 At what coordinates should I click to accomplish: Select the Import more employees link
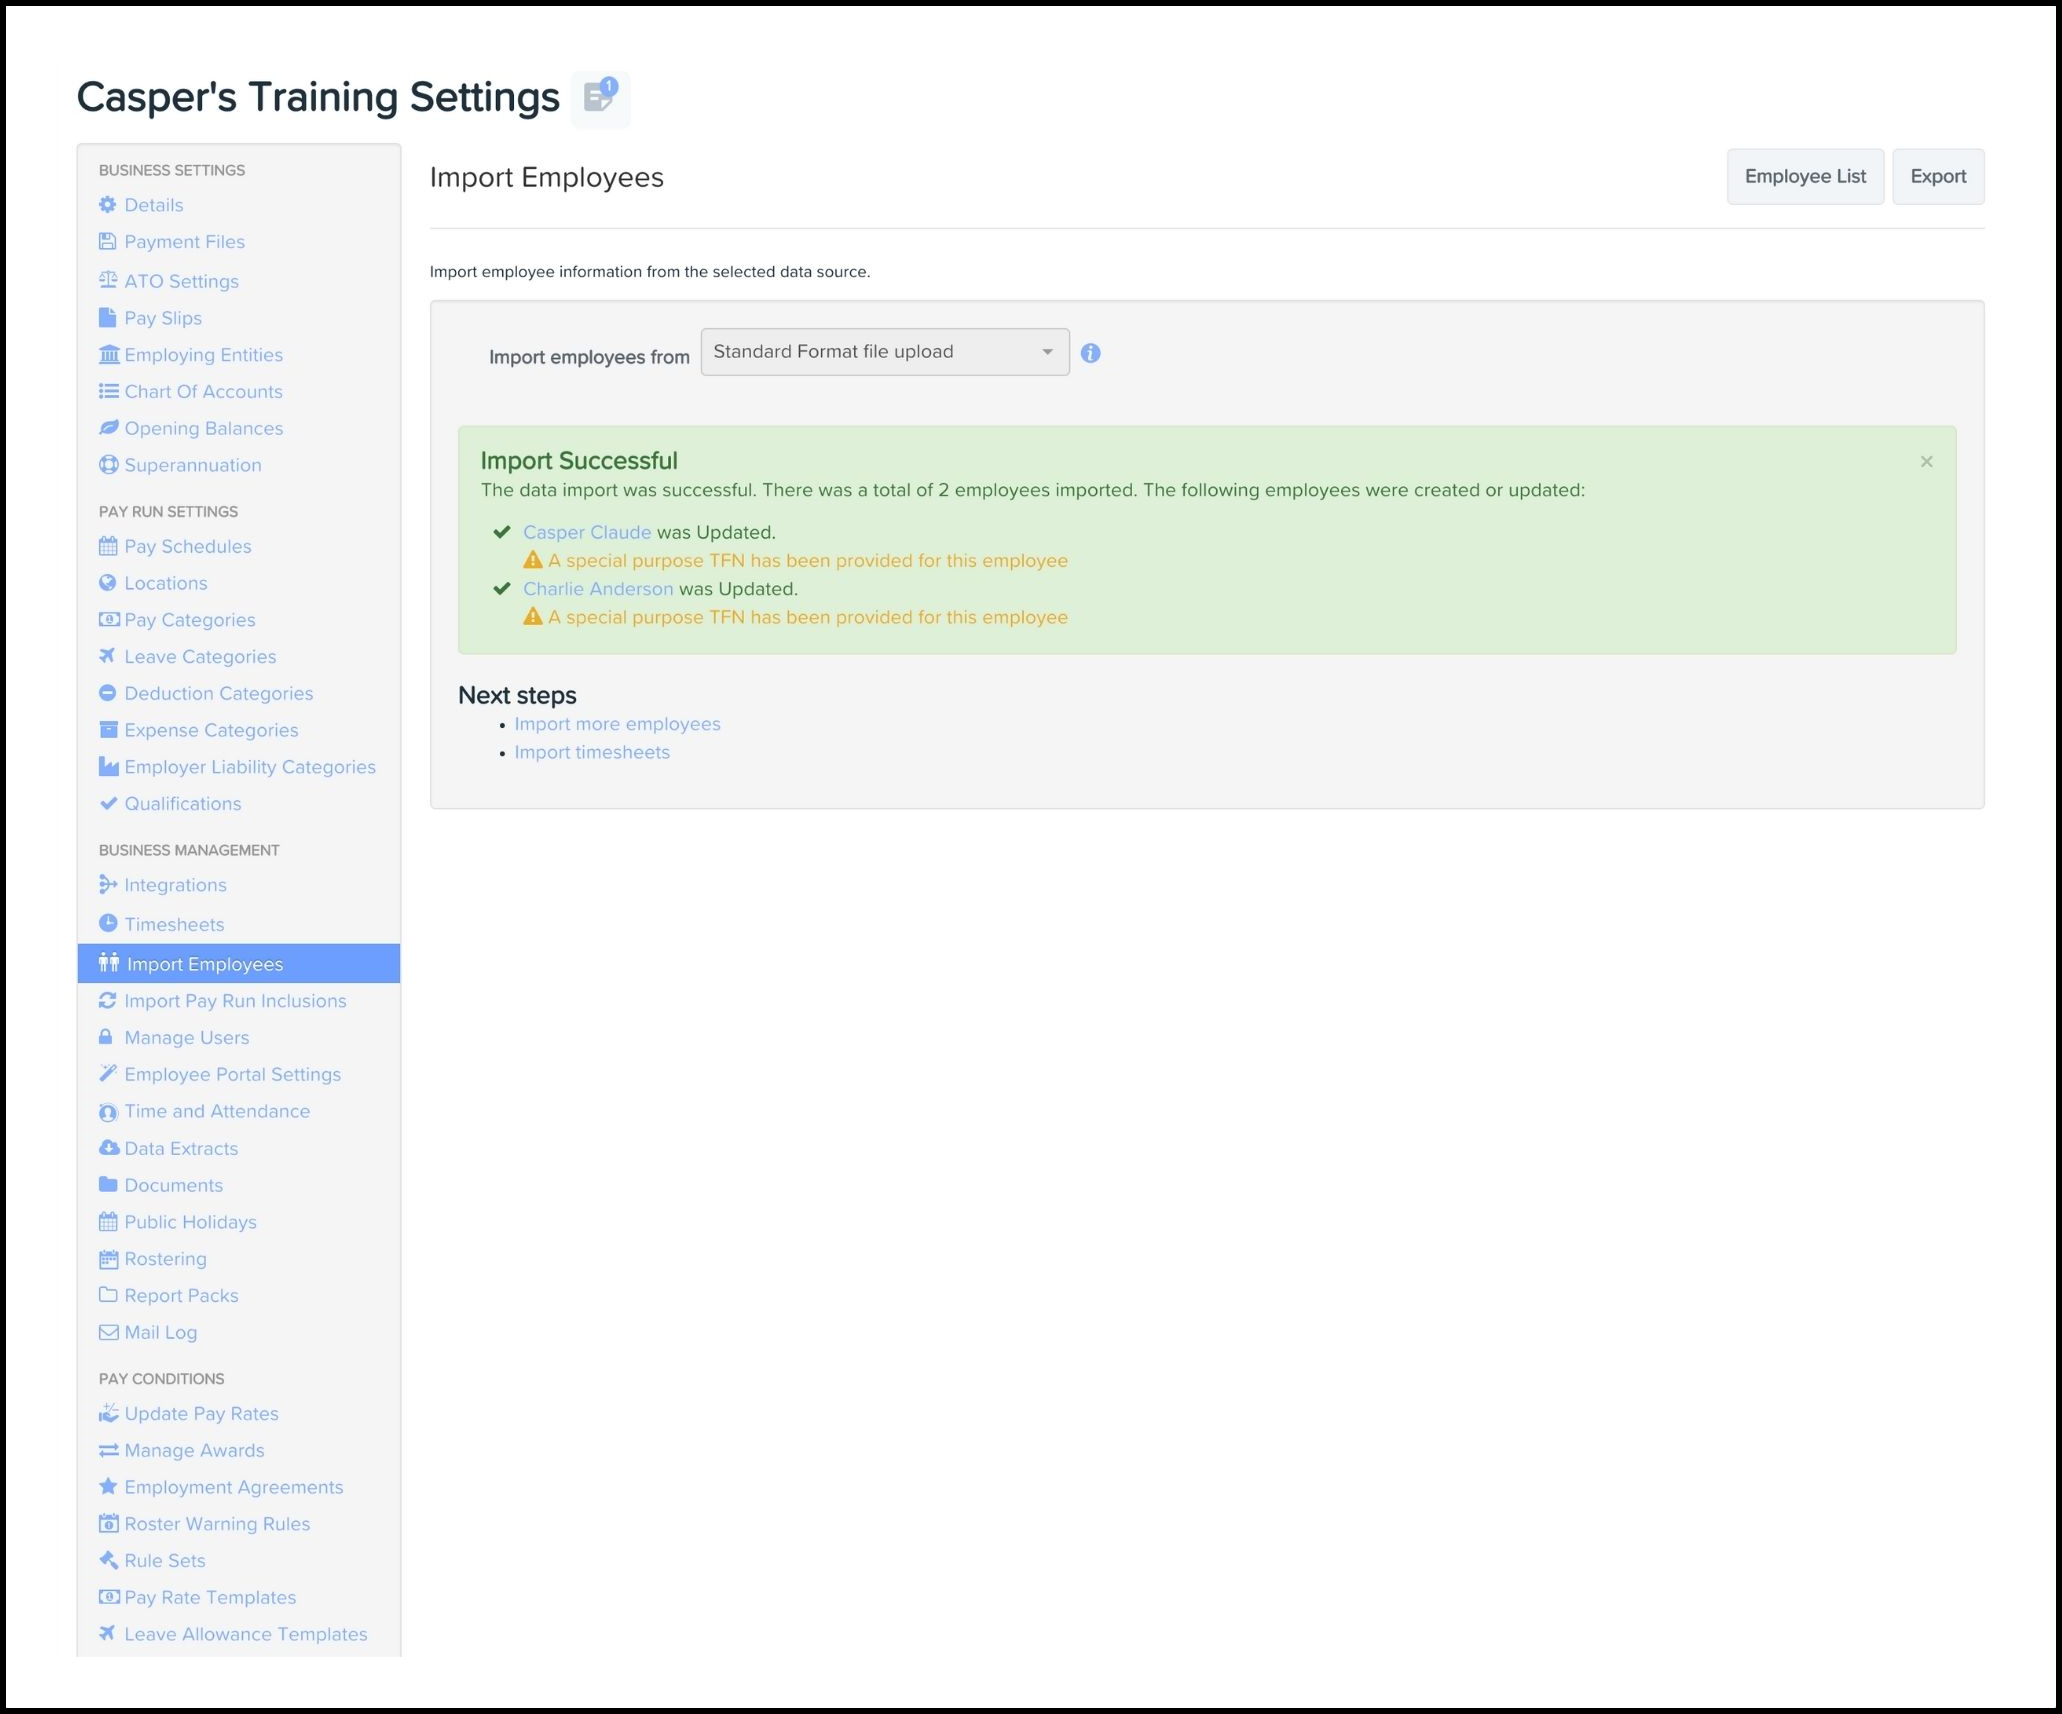pos(616,724)
